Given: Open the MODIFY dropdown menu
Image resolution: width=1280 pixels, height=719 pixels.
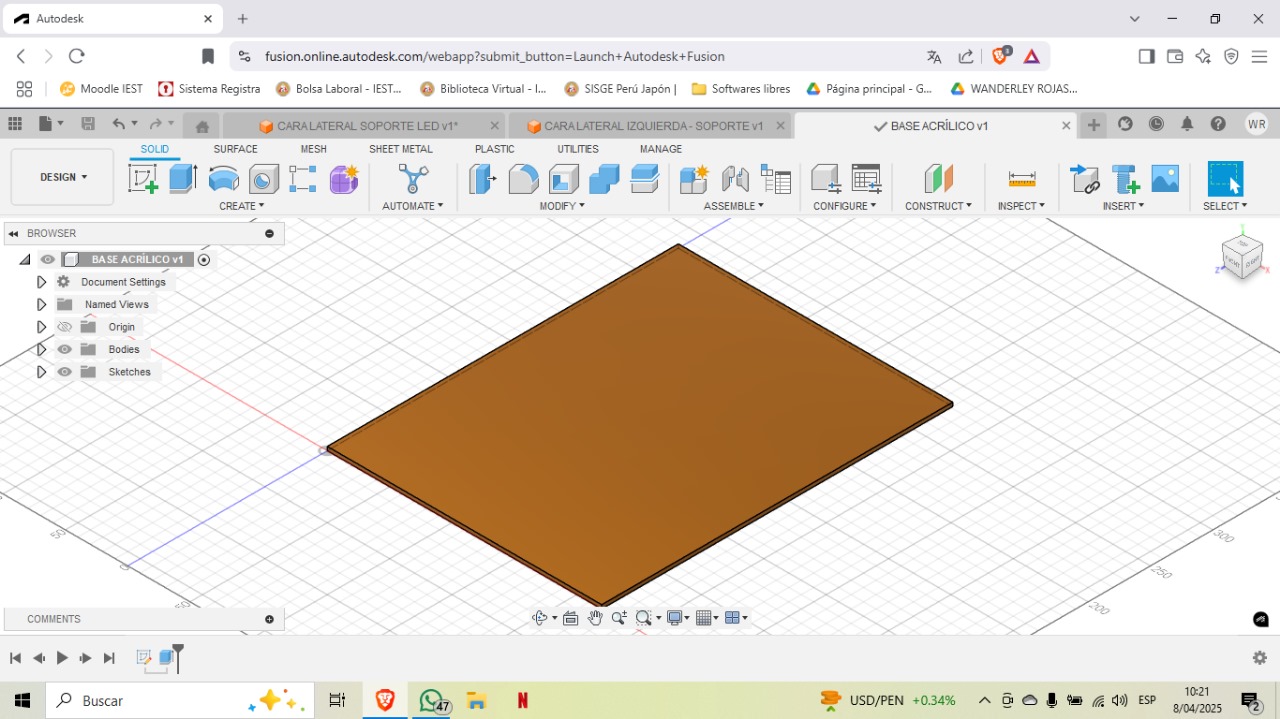Looking at the screenshot, I should click(562, 206).
